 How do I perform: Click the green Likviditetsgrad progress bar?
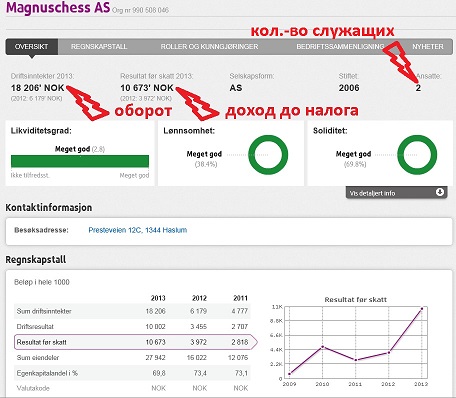click(x=80, y=161)
